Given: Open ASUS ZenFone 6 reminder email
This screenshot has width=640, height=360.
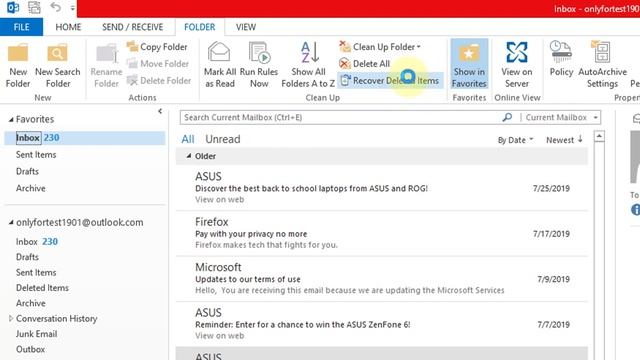Looking at the screenshot, I should tap(382, 324).
